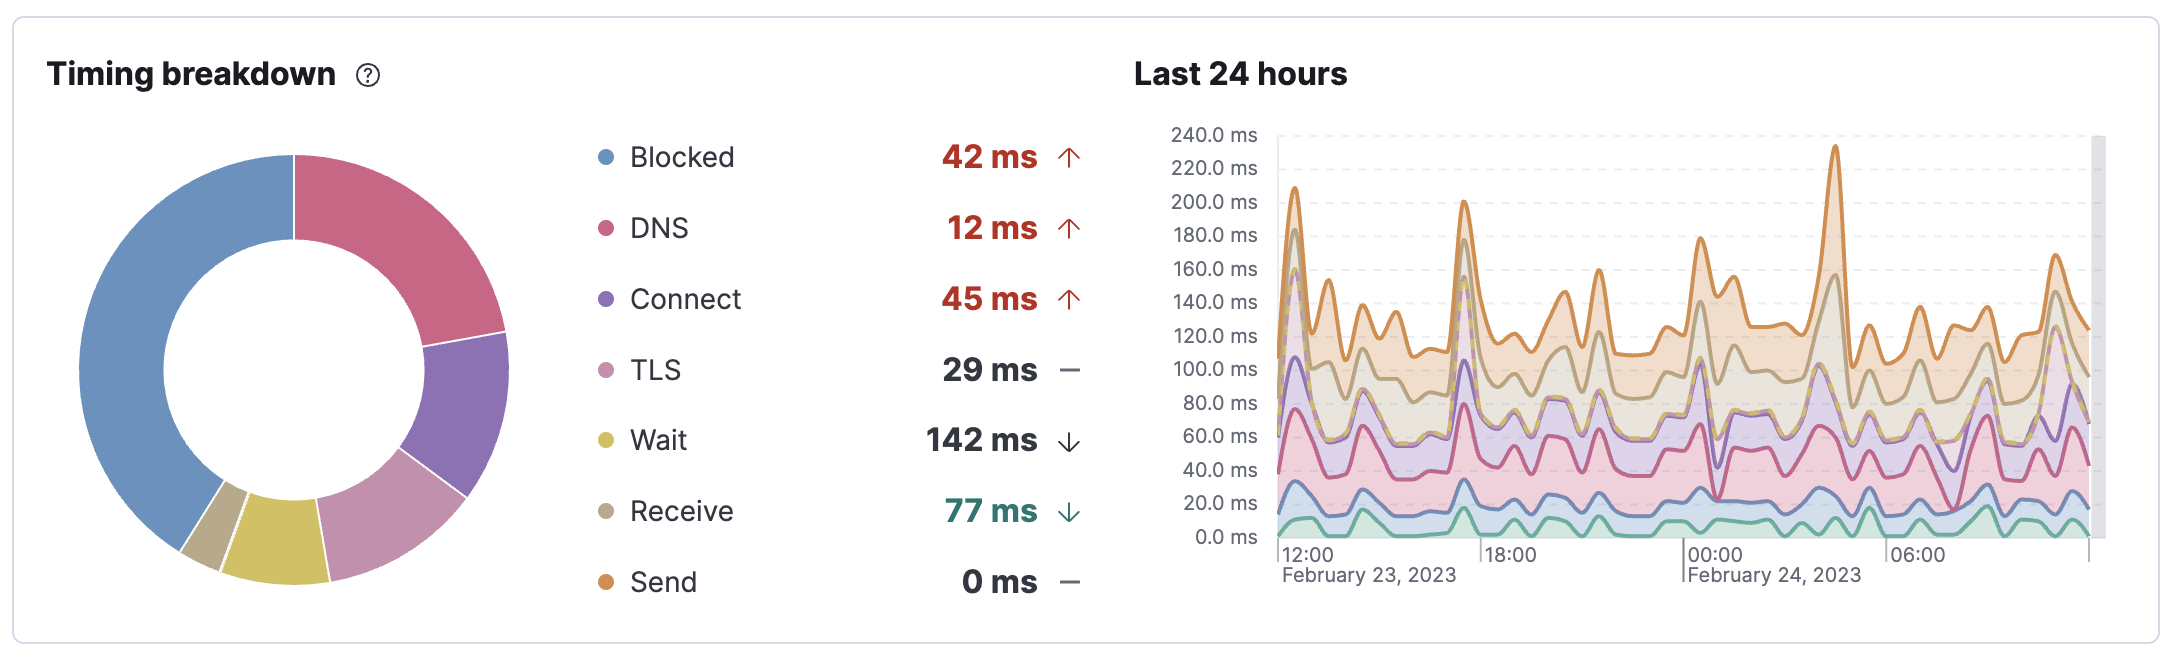Image resolution: width=2176 pixels, height=658 pixels.
Task: Click the Blocked upward trend arrow
Action: point(1069,157)
